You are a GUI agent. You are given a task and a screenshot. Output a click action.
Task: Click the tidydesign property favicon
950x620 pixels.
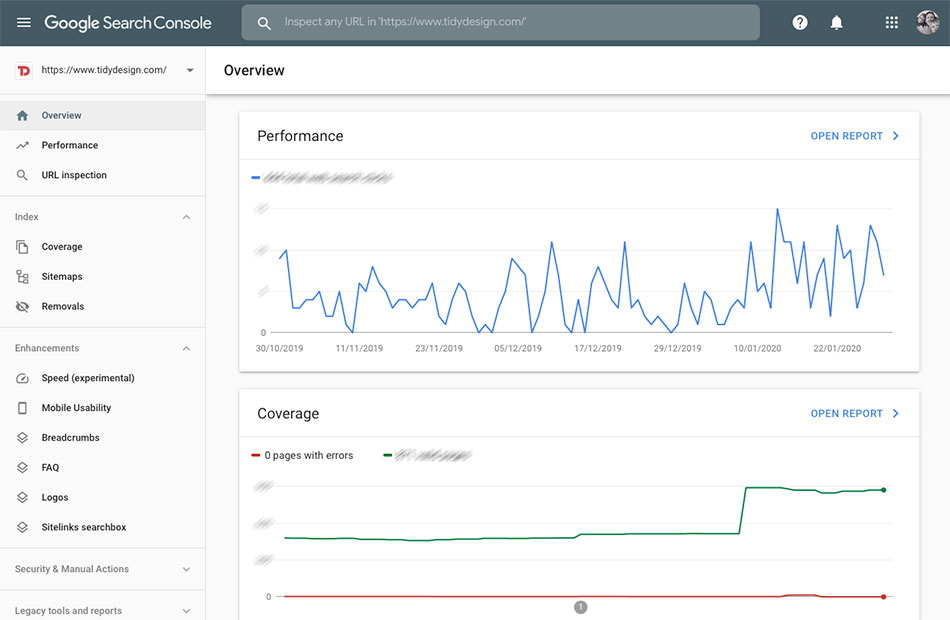tap(24, 70)
